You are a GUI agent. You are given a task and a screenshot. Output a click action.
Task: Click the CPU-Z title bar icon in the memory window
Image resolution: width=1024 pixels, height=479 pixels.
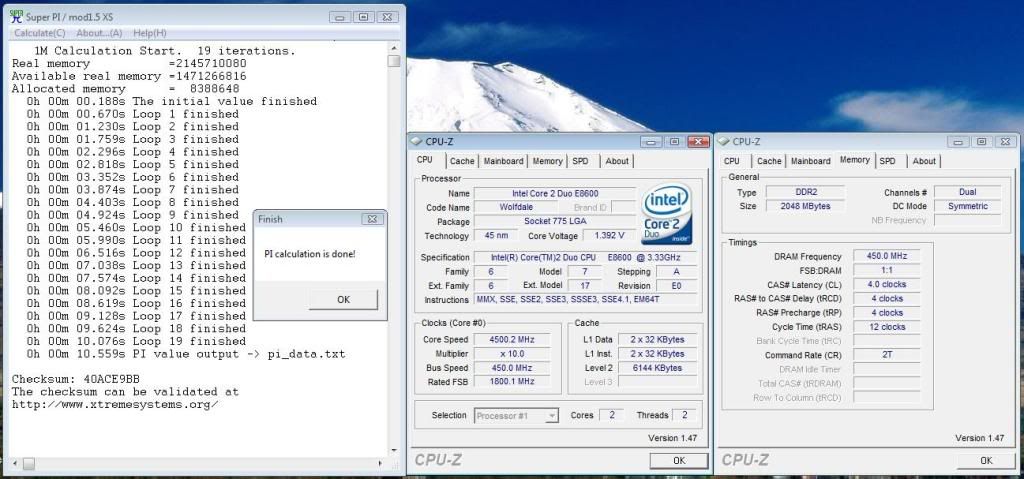click(x=724, y=142)
